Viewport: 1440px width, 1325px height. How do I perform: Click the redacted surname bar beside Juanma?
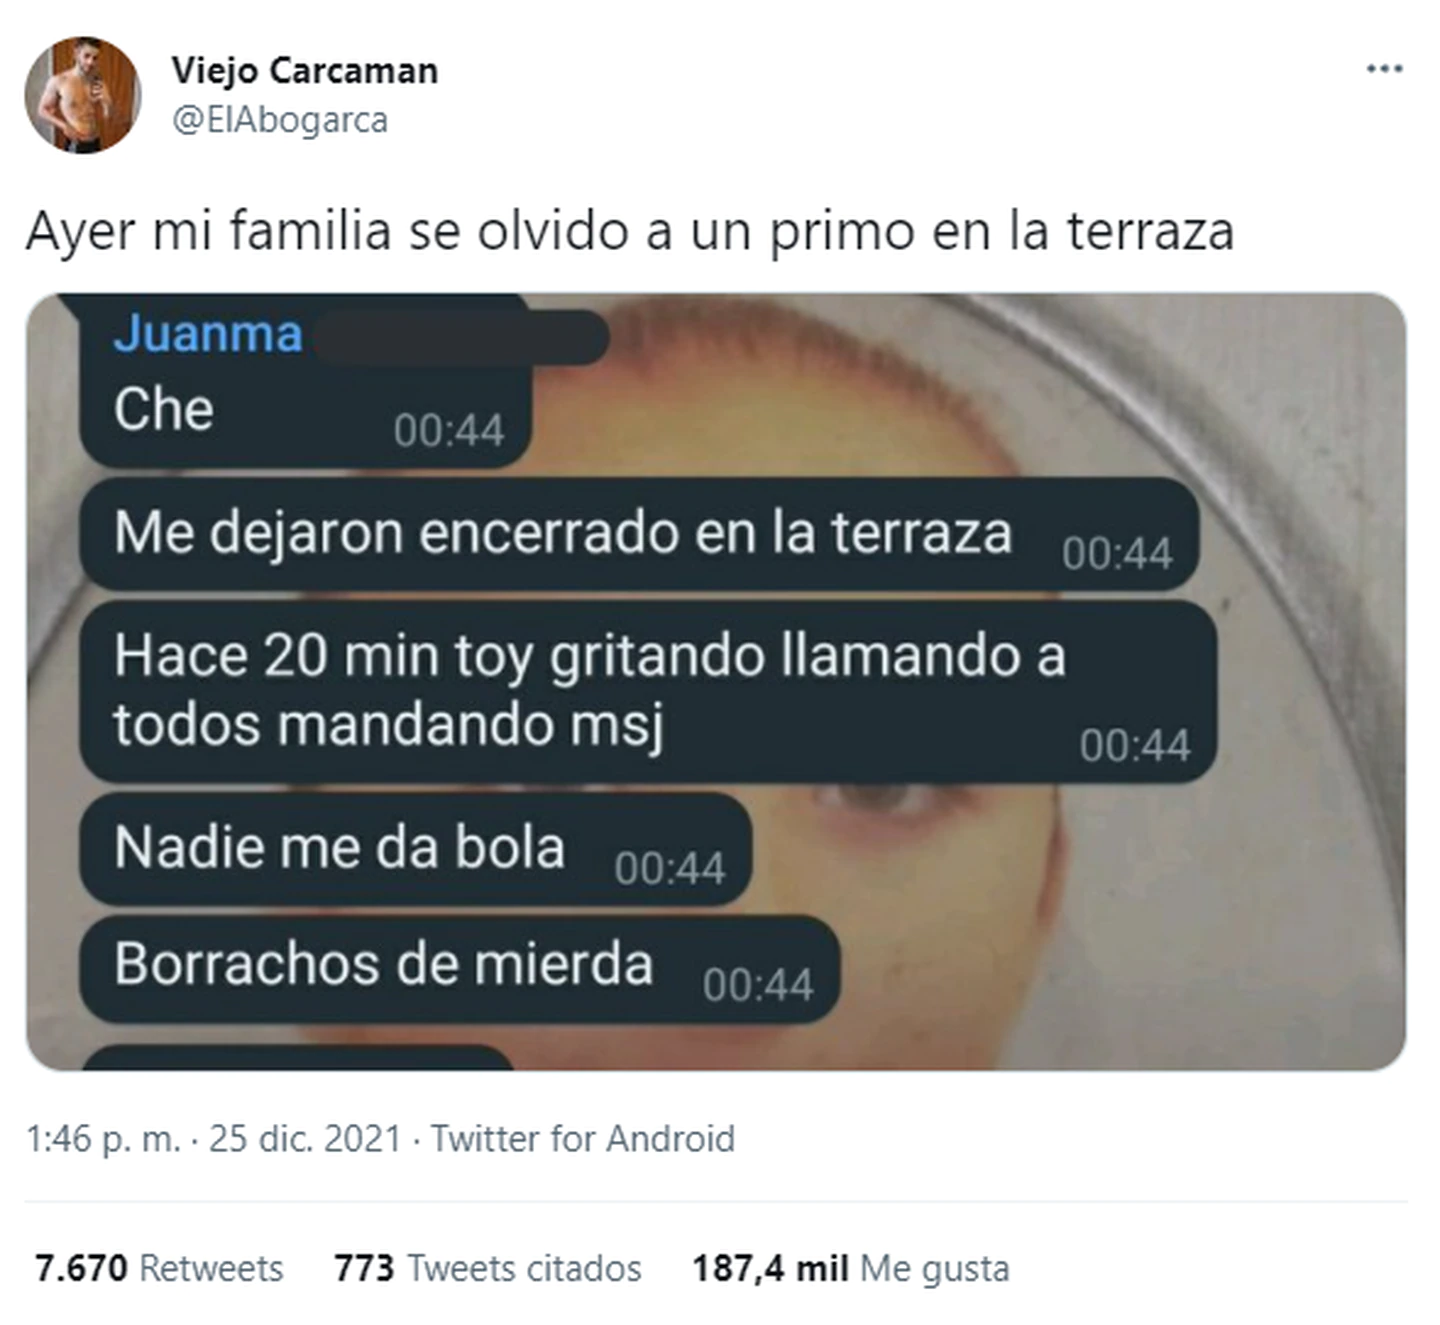pos(458,338)
